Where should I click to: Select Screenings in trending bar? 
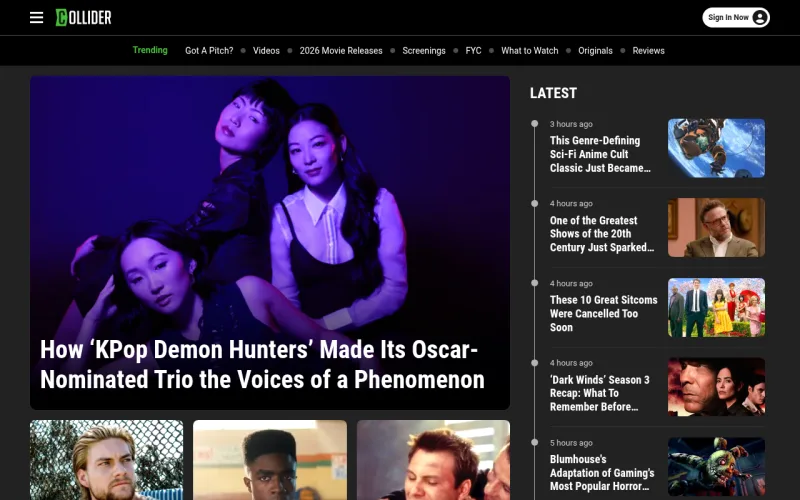423,51
